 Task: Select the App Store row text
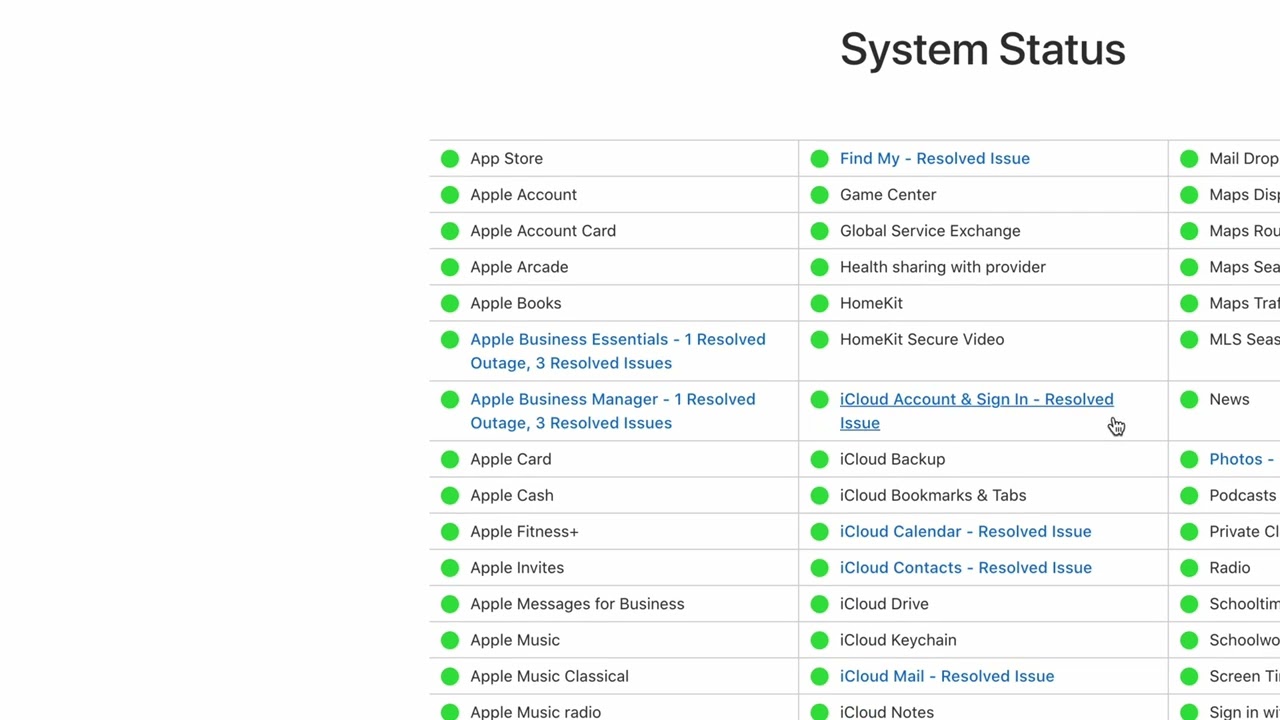point(507,158)
